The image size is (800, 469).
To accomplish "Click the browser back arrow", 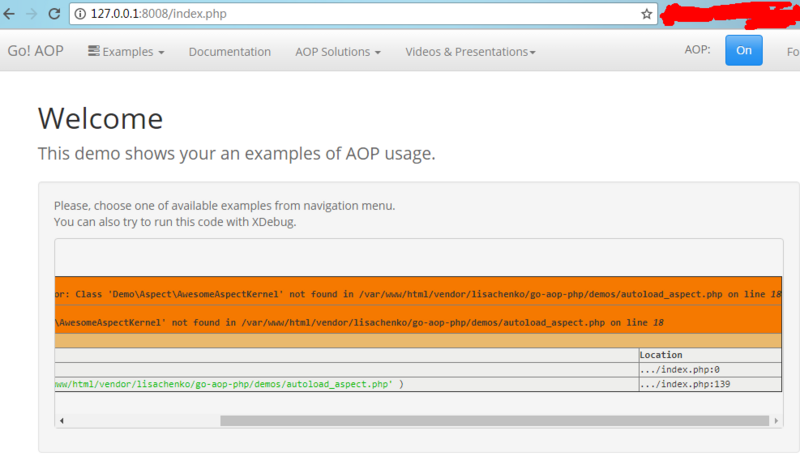I will coord(11,14).
